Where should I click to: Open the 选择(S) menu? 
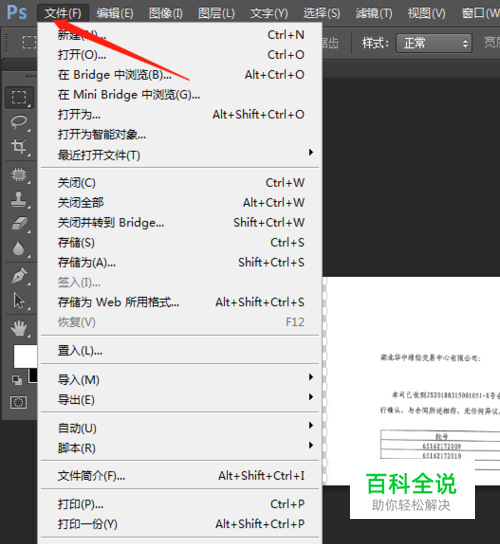coord(322,13)
